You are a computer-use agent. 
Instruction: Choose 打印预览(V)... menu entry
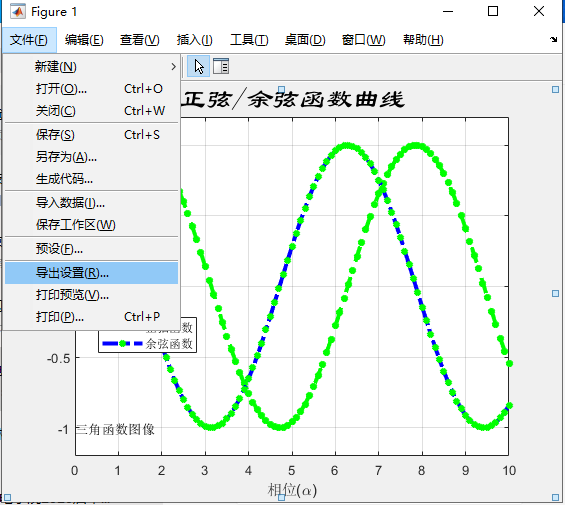click(92, 295)
